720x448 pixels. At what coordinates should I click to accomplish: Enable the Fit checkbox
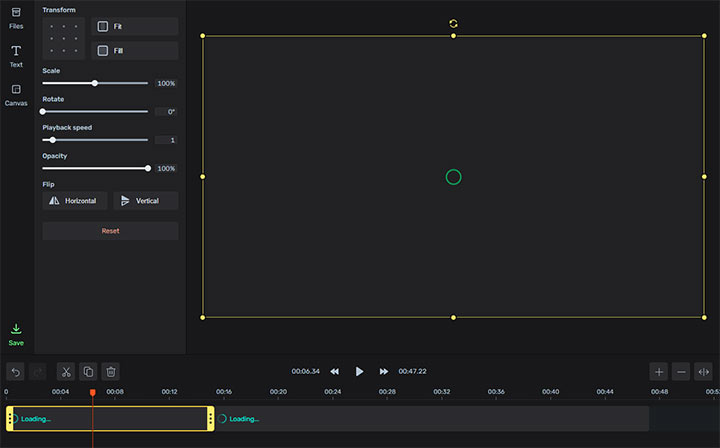[x=103, y=26]
